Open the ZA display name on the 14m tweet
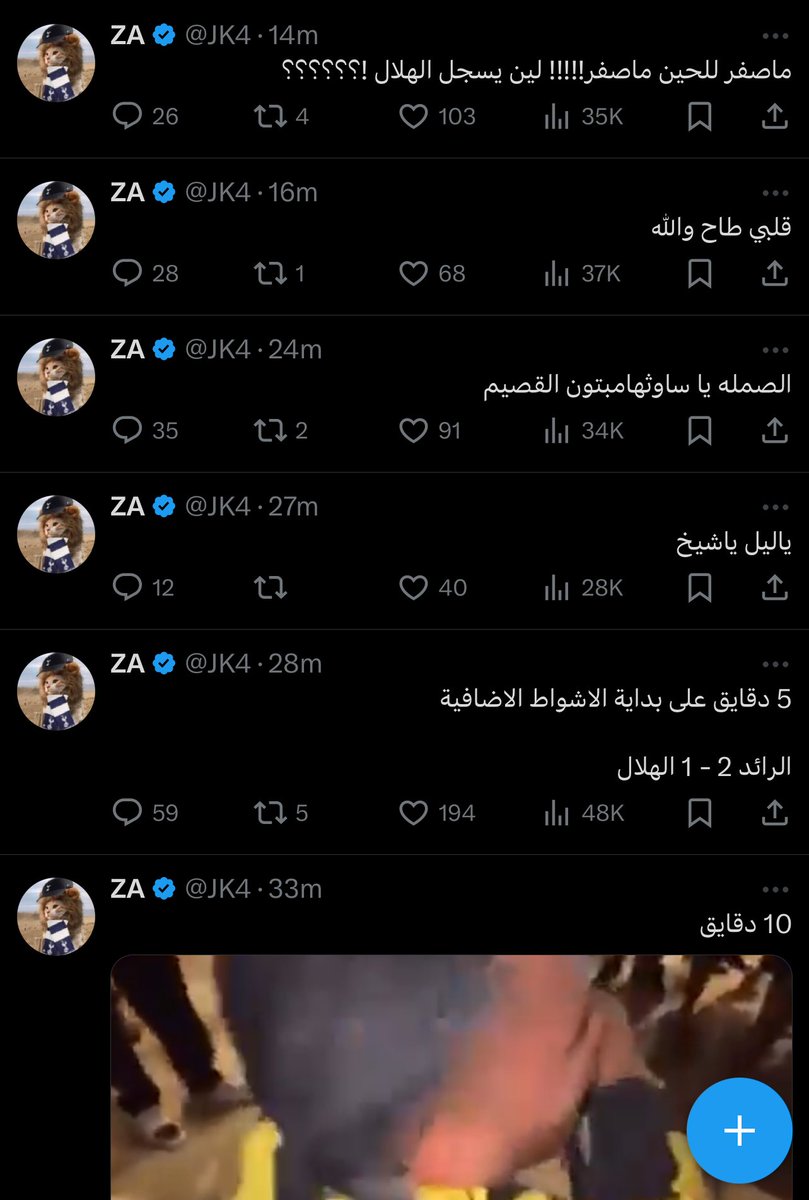 click(x=128, y=35)
